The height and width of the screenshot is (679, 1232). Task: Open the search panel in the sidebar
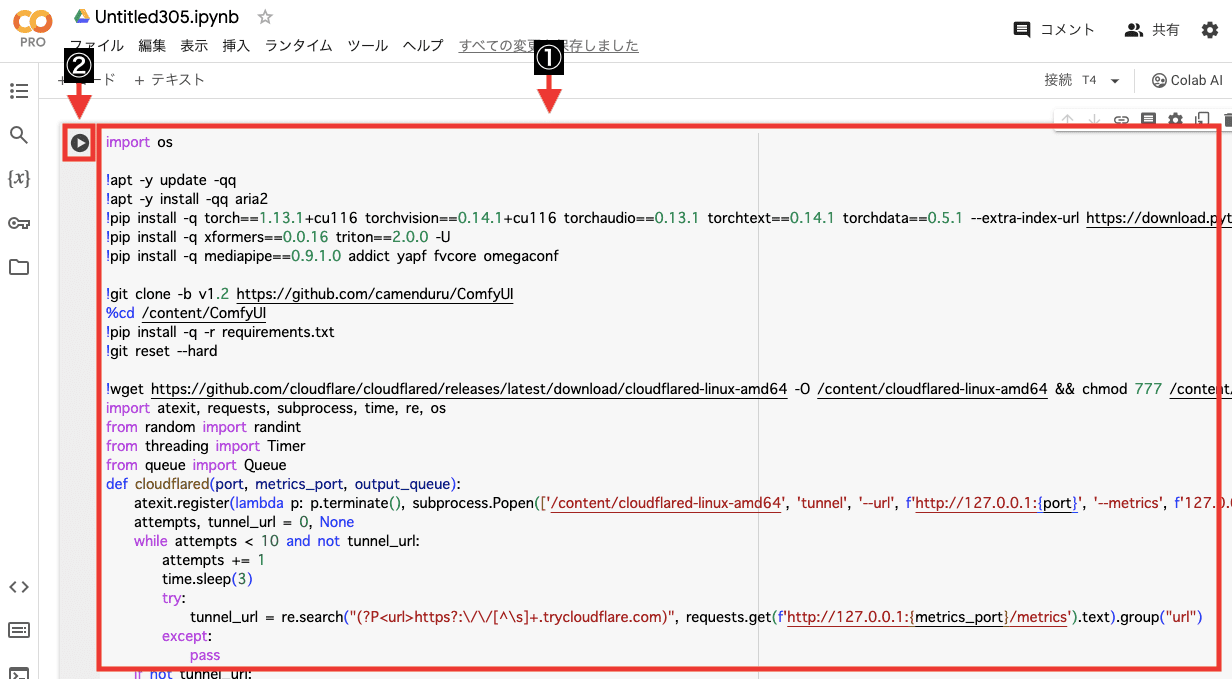pos(18,134)
